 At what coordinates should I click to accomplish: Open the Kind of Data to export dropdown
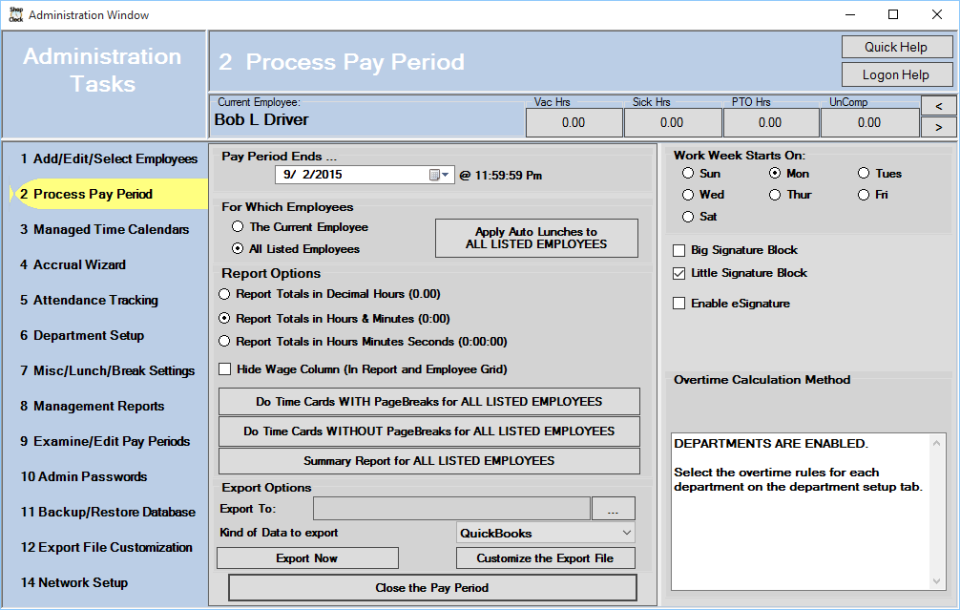[x=629, y=532]
